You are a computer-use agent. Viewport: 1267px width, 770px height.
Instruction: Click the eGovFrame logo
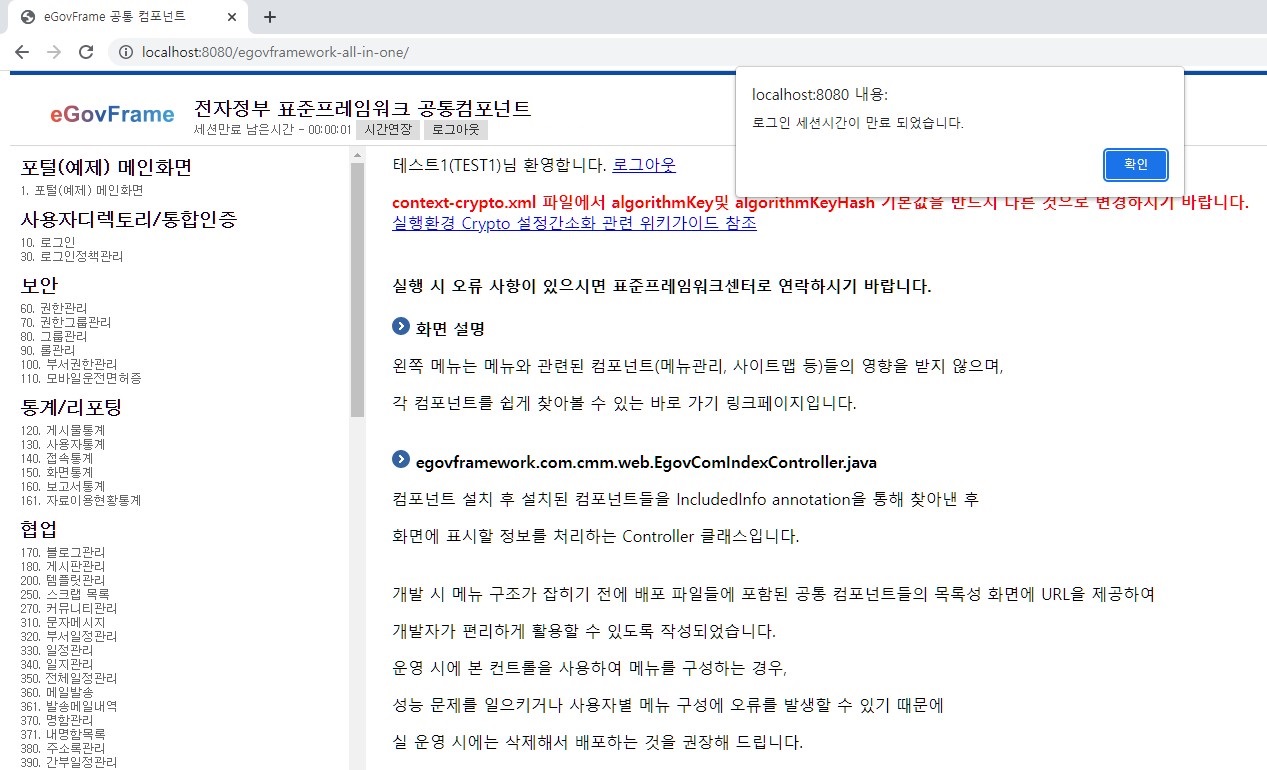[x=112, y=114]
